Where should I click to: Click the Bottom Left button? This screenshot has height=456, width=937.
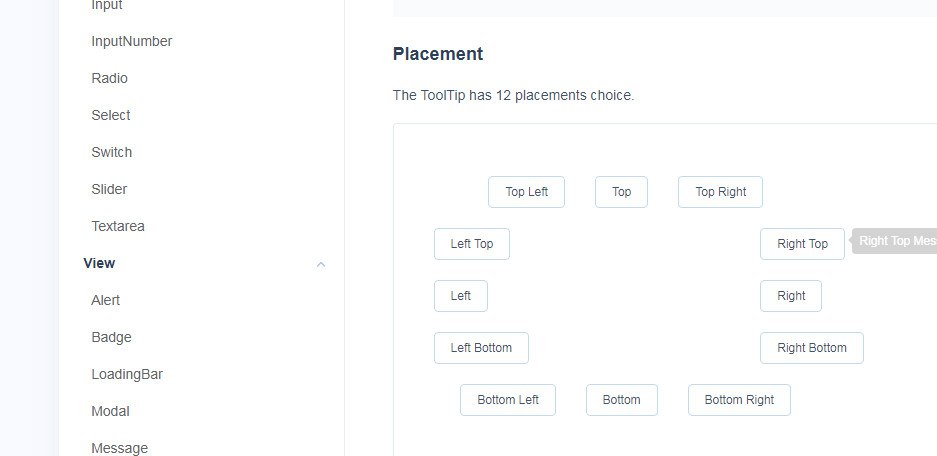507,400
